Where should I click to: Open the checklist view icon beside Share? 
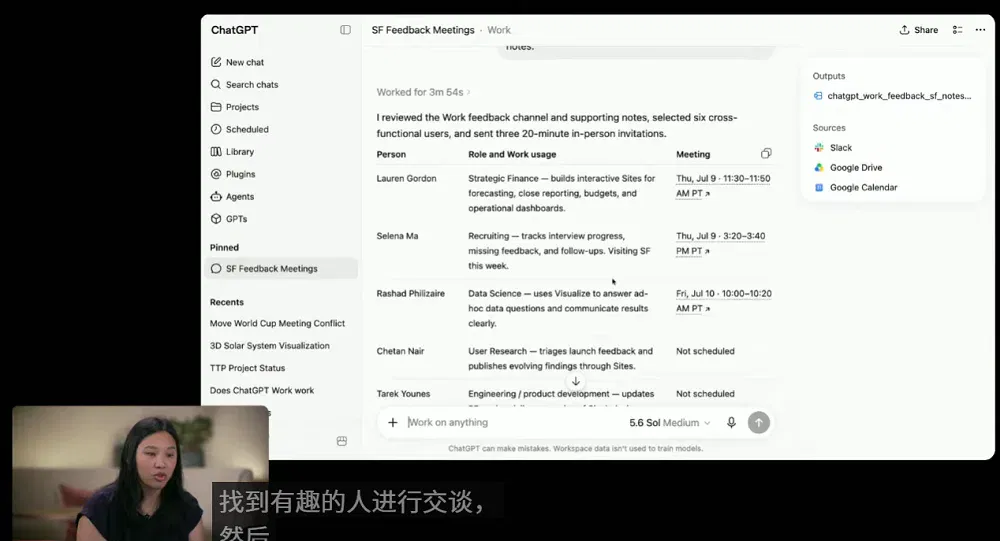coord(957,30)
